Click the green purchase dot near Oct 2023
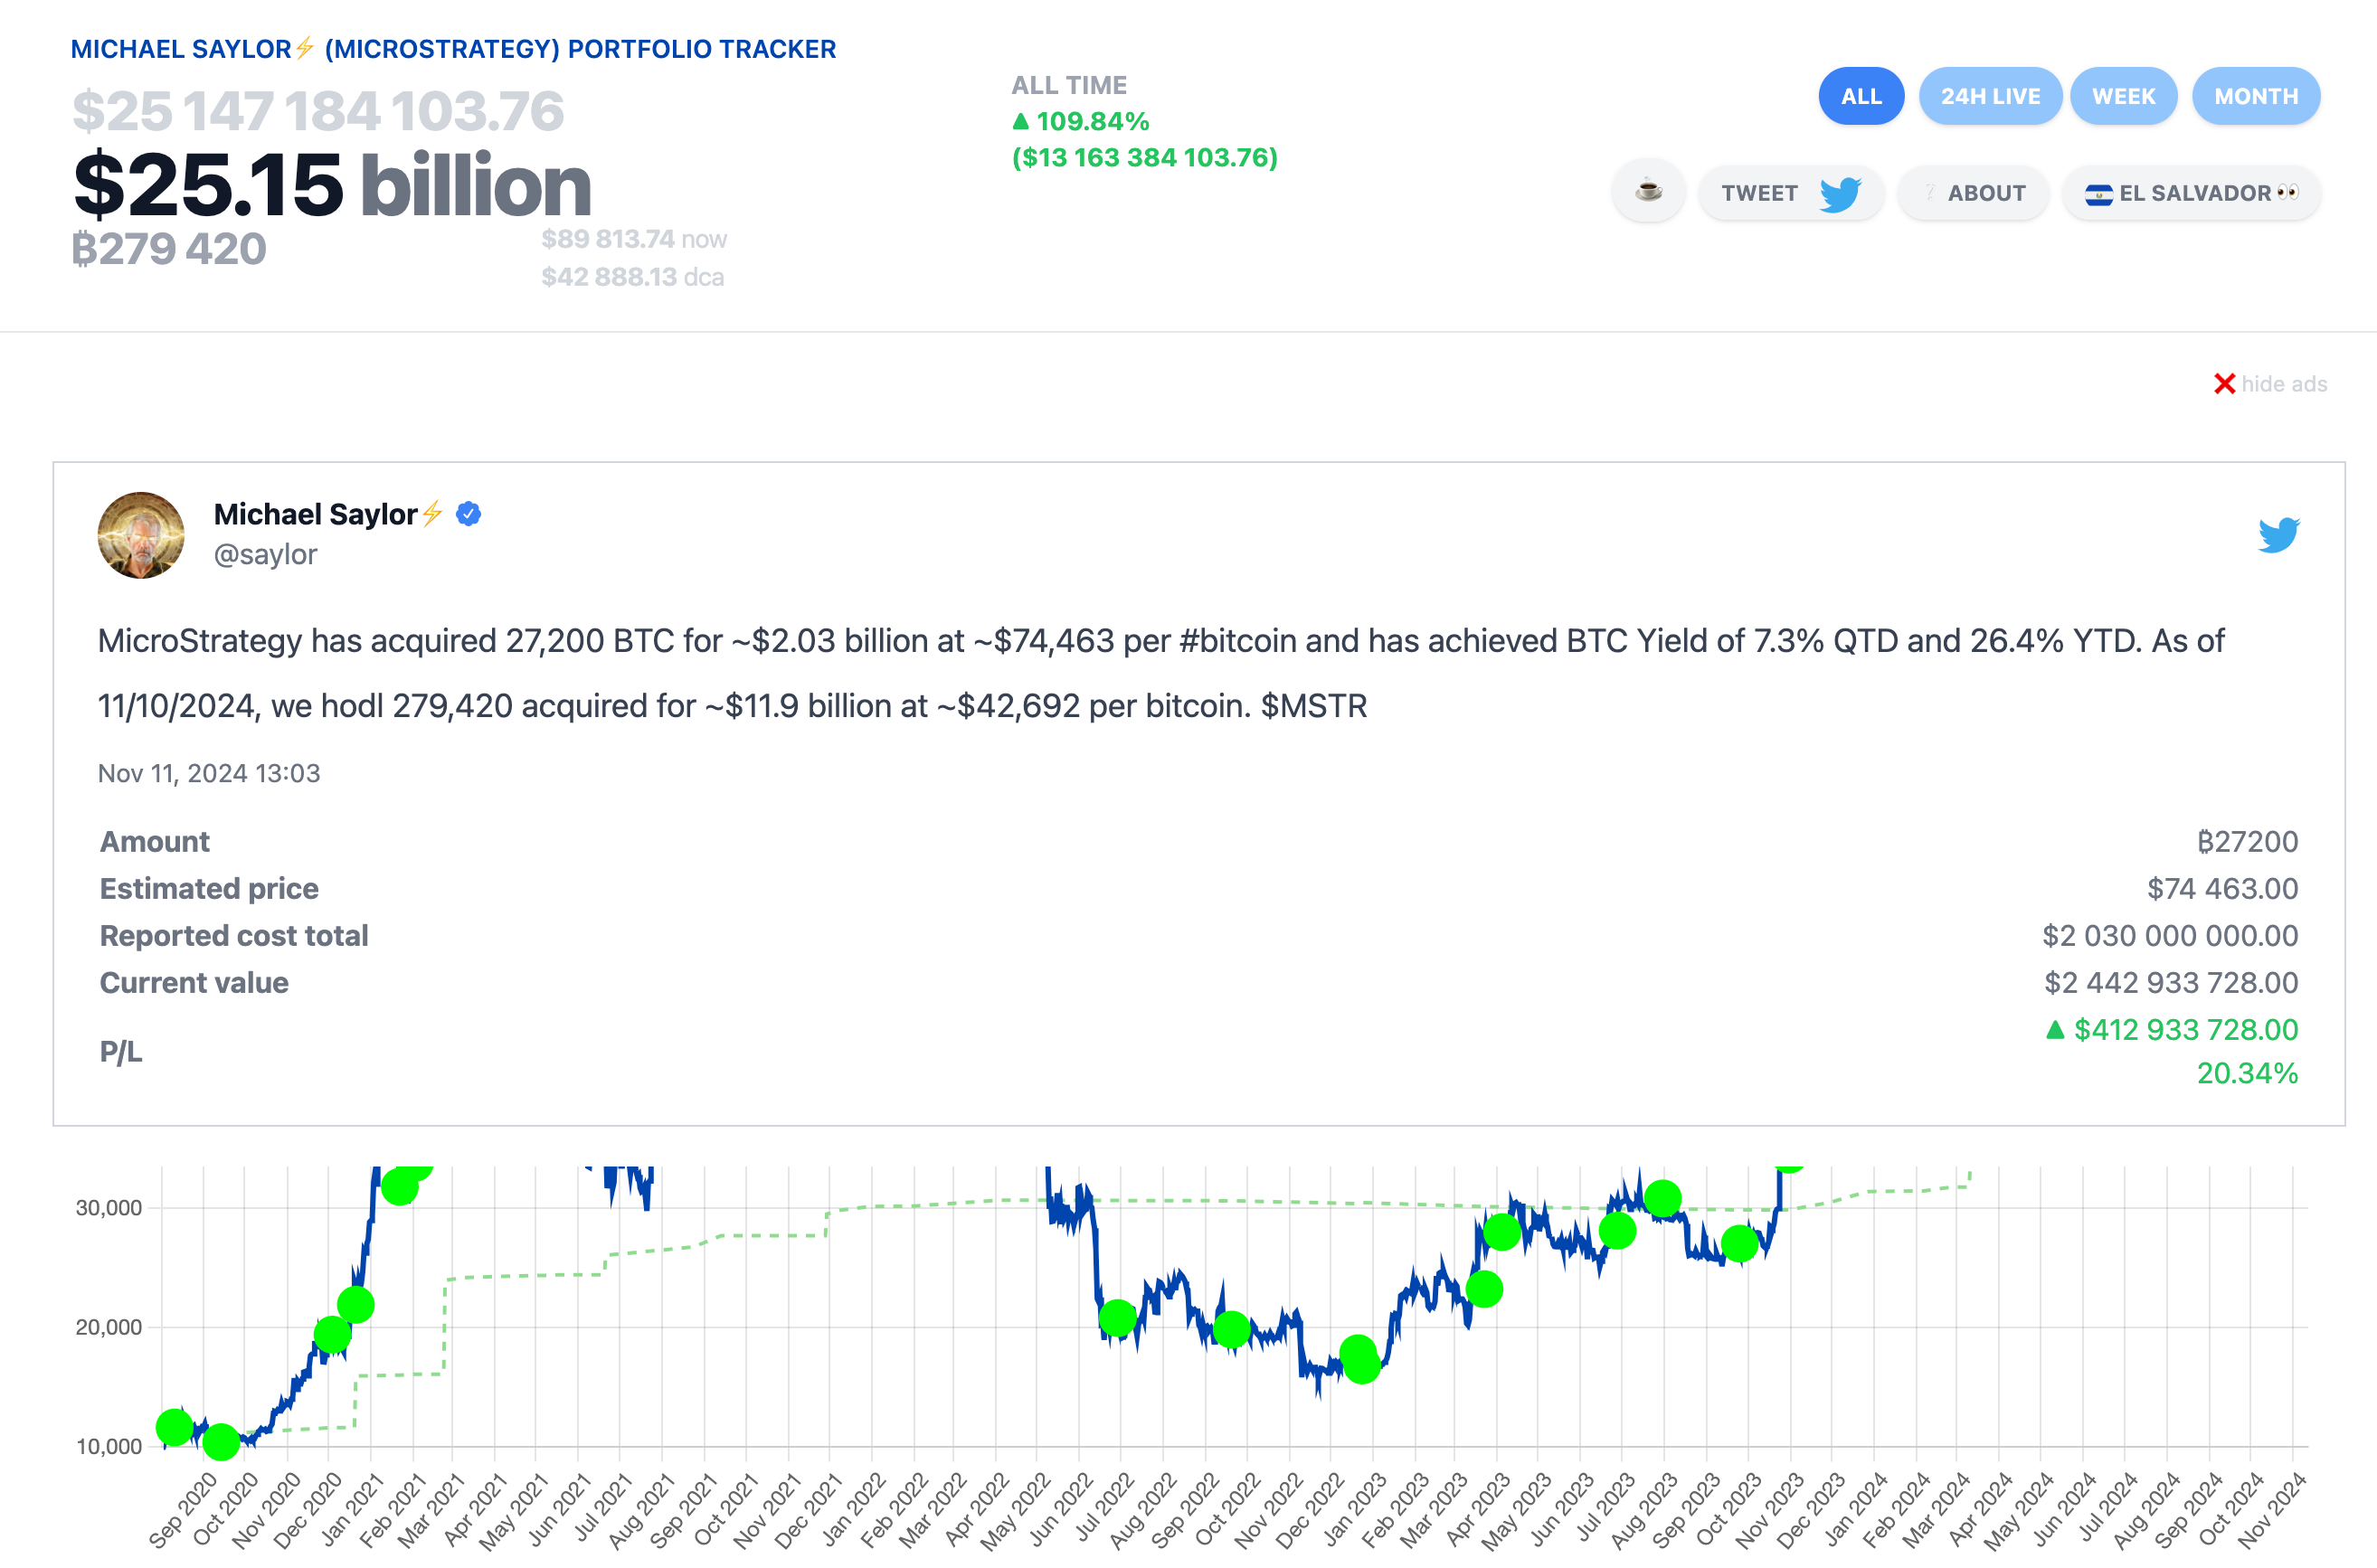Viewport: 2377px width, 1568px height. pyautogui.click(x=1740, y=1244)
